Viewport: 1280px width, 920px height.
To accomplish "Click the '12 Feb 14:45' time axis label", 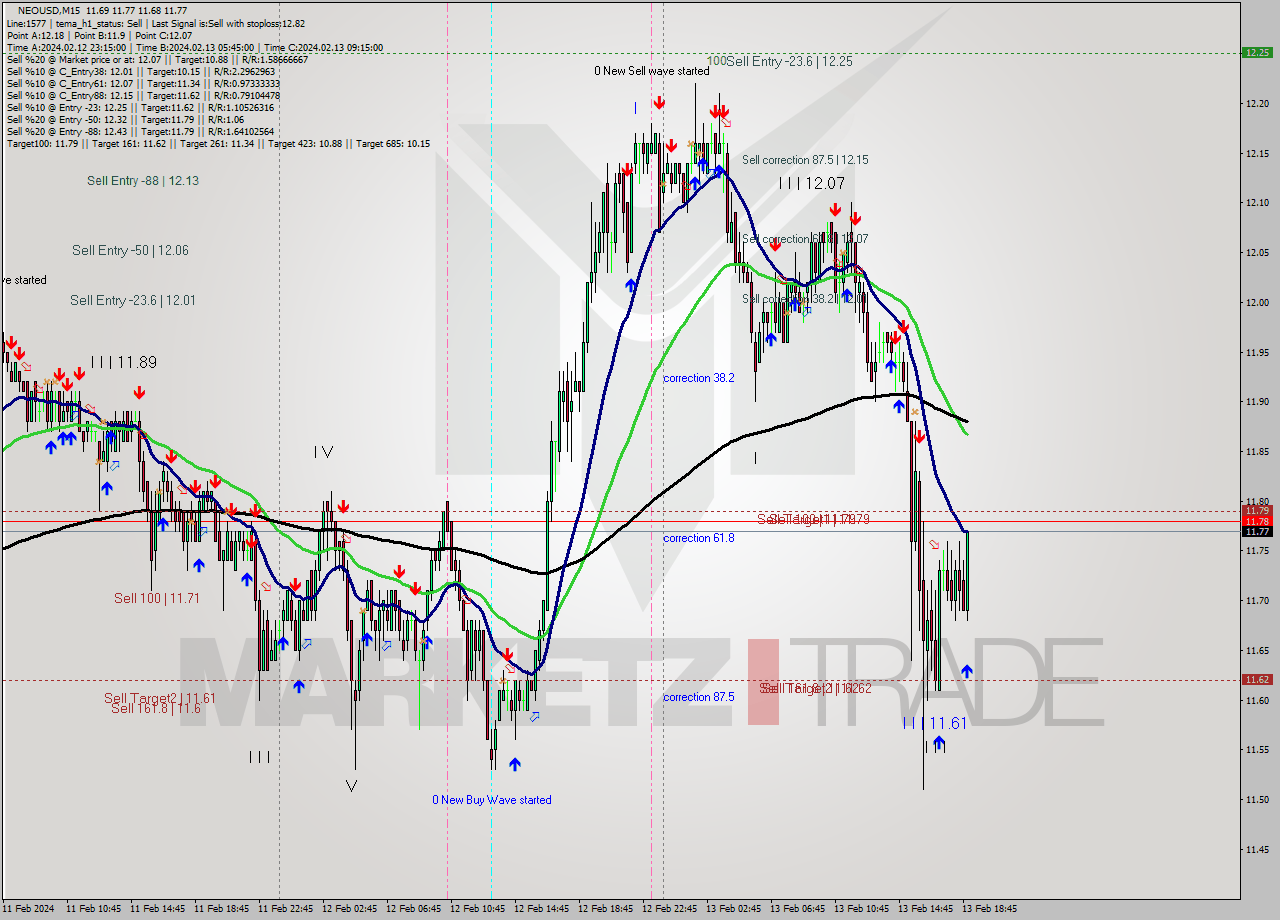I will pos(542,909).
